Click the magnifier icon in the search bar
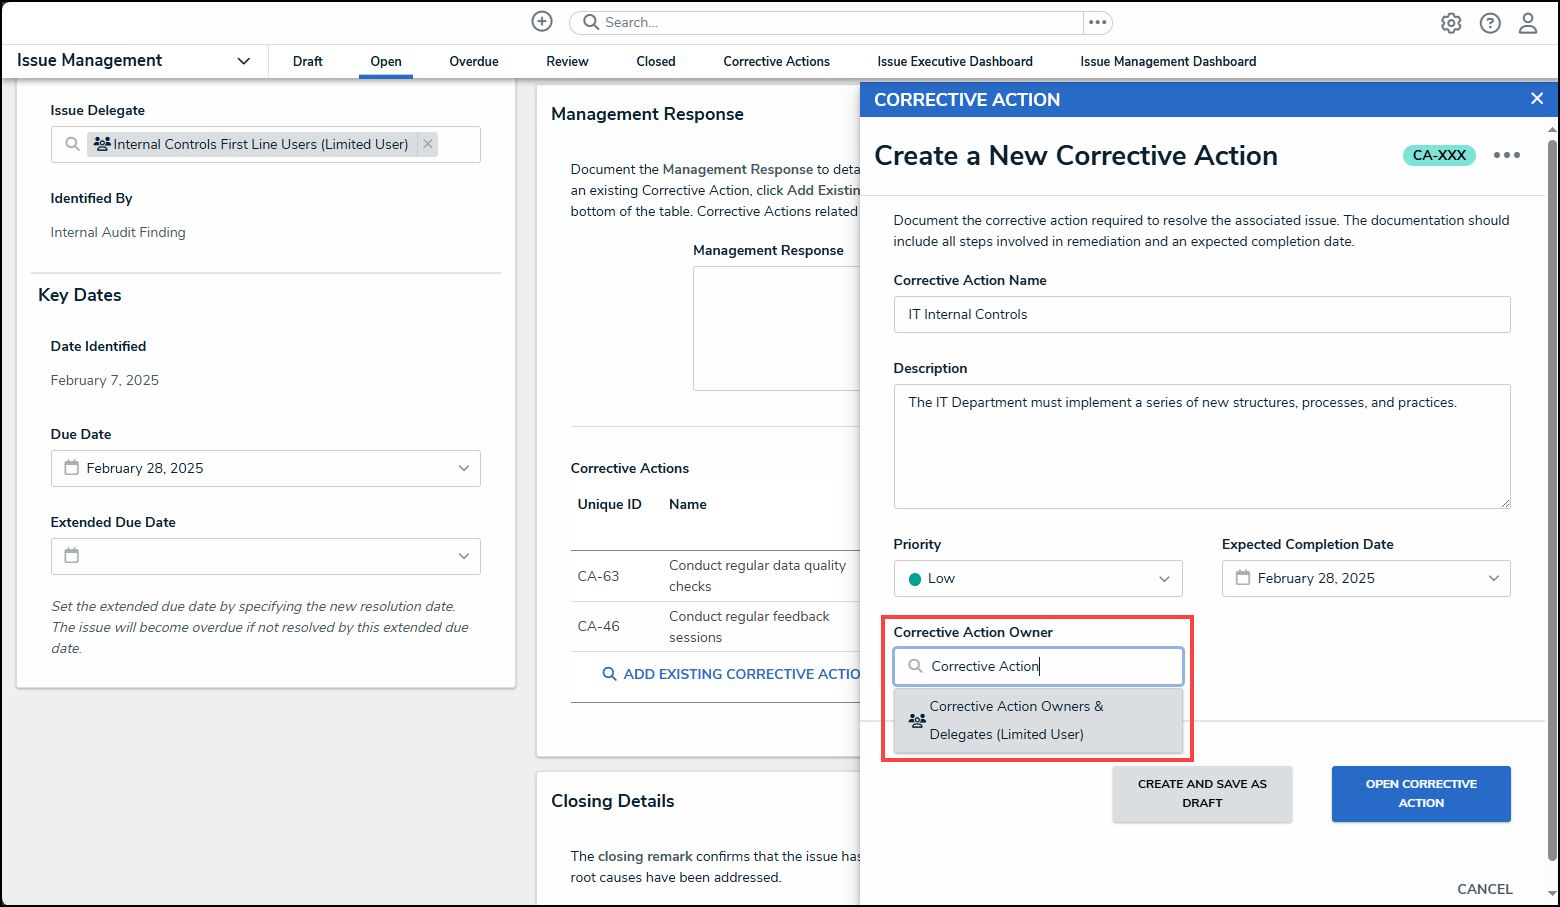The height and width of the screenshot is (907, 1560). click(588, 22)
